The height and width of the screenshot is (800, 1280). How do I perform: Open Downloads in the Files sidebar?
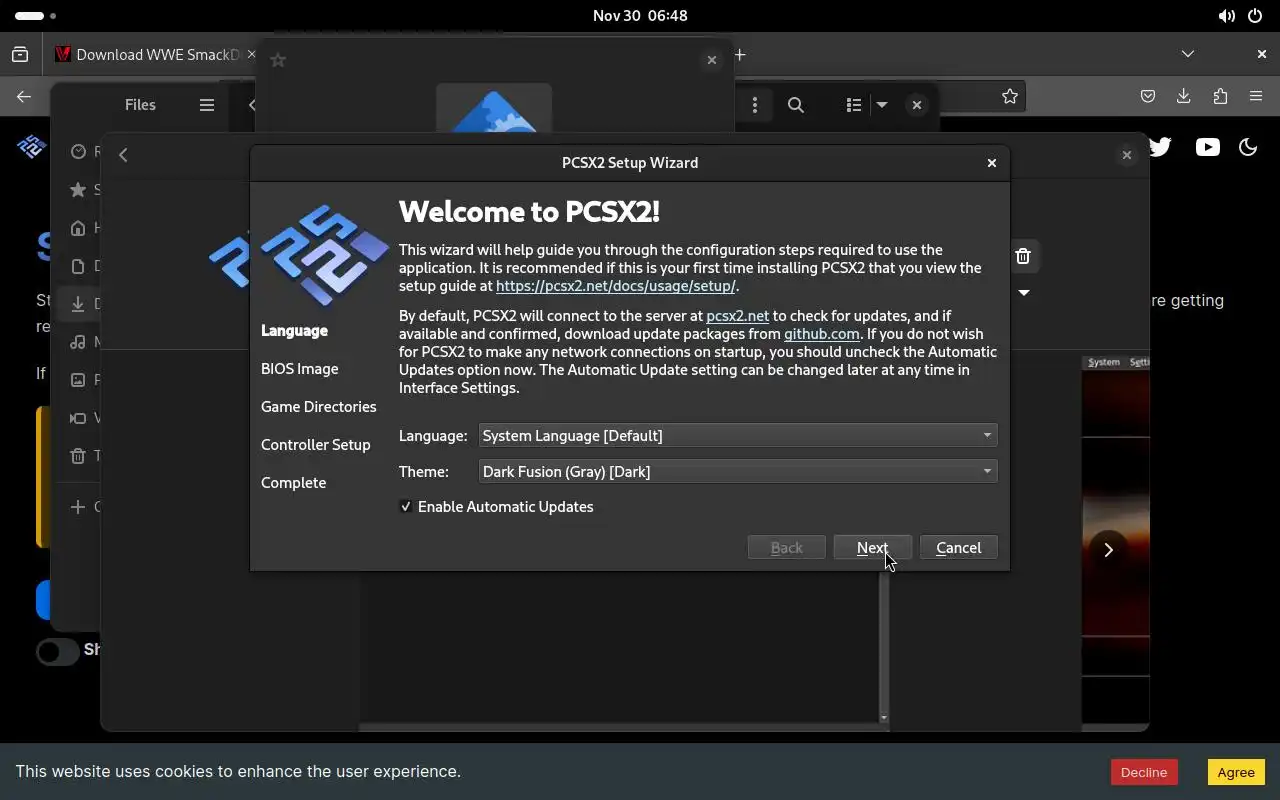coord(78,304)
